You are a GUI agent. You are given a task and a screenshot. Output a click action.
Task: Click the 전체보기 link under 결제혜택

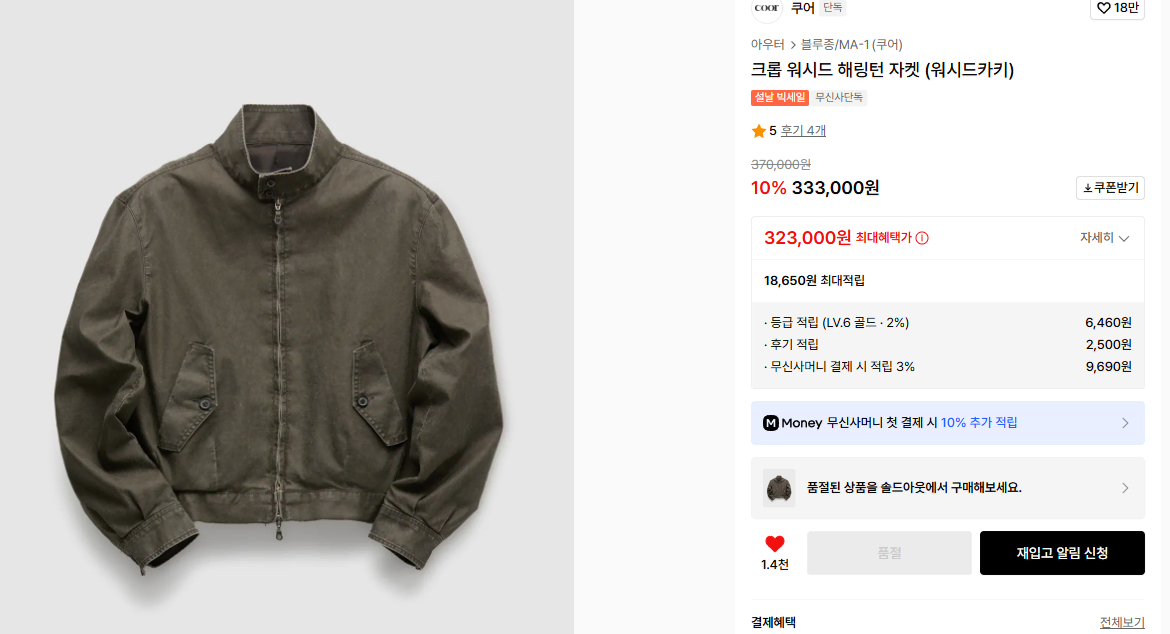(1121, 622)
